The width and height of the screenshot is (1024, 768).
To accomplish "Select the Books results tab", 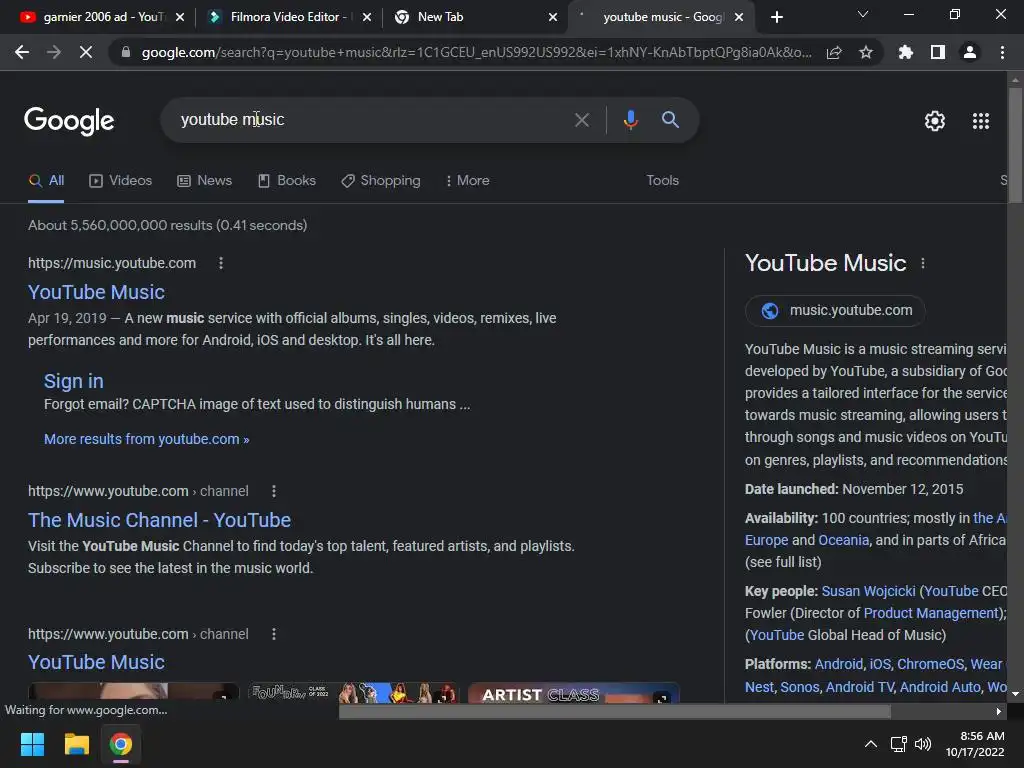I will point(287,180).
